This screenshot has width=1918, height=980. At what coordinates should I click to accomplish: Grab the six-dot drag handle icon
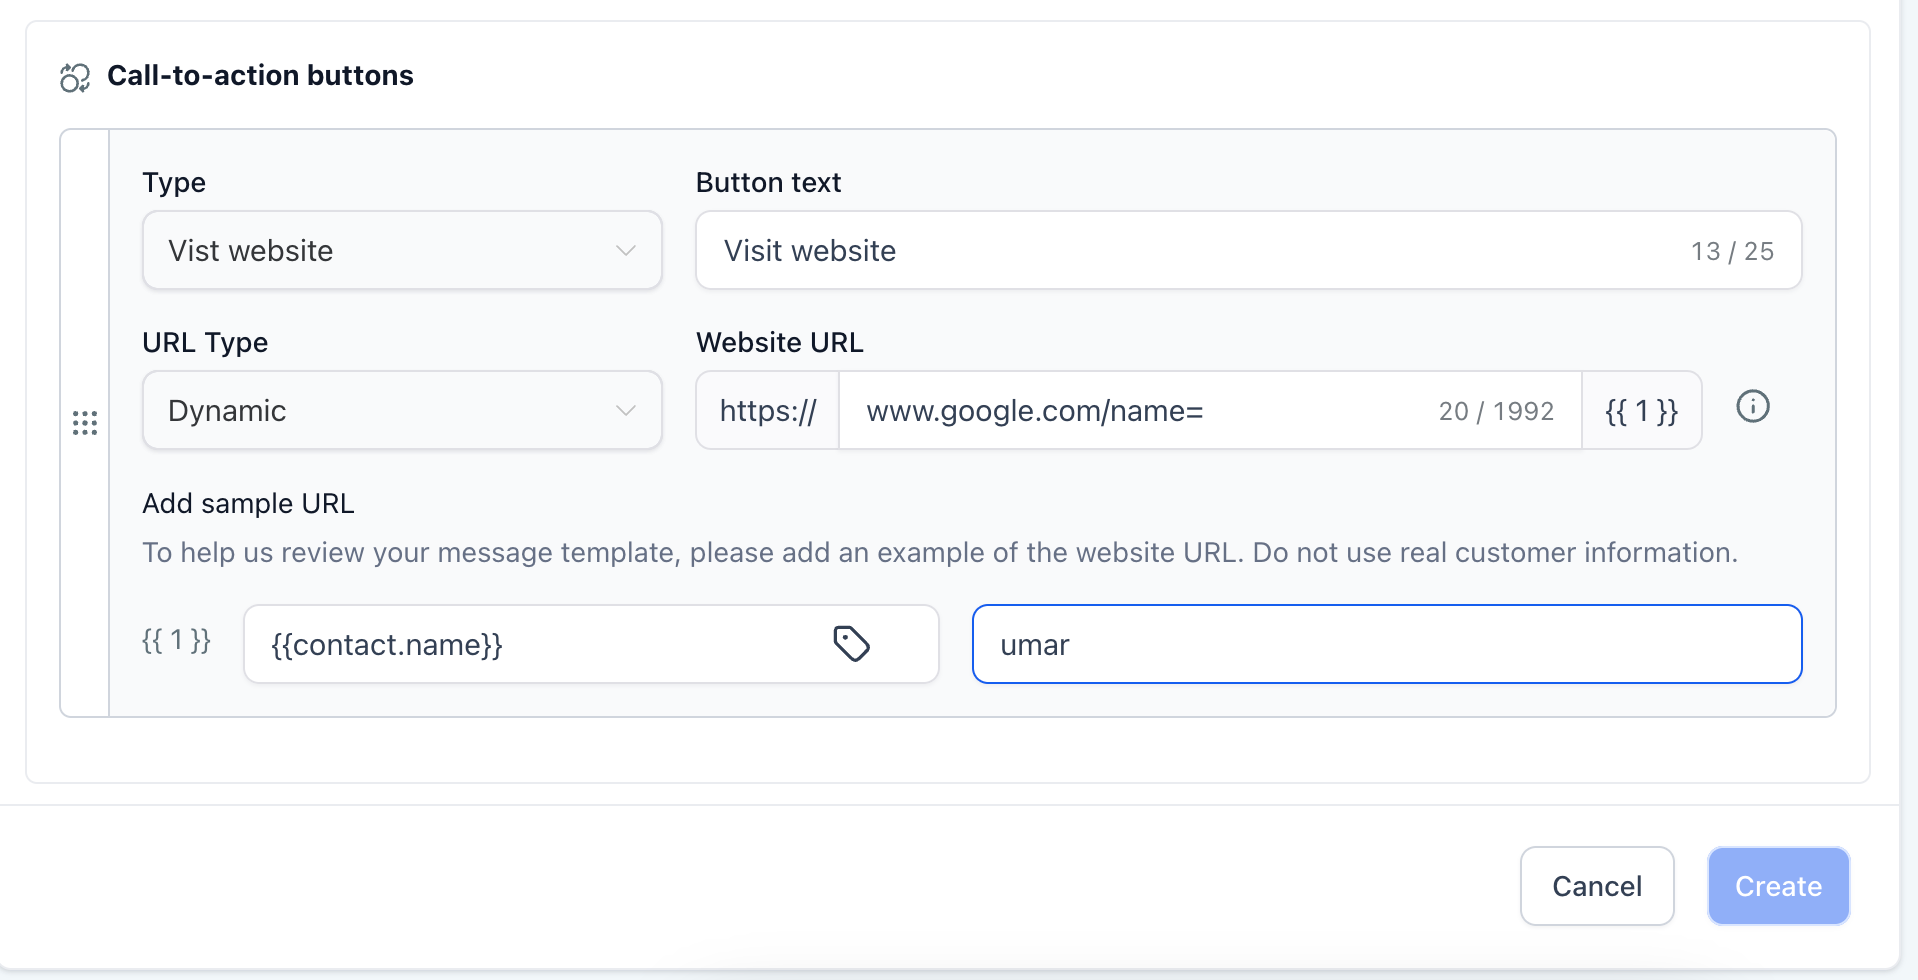pyautogui.click(x=85, y=423)
